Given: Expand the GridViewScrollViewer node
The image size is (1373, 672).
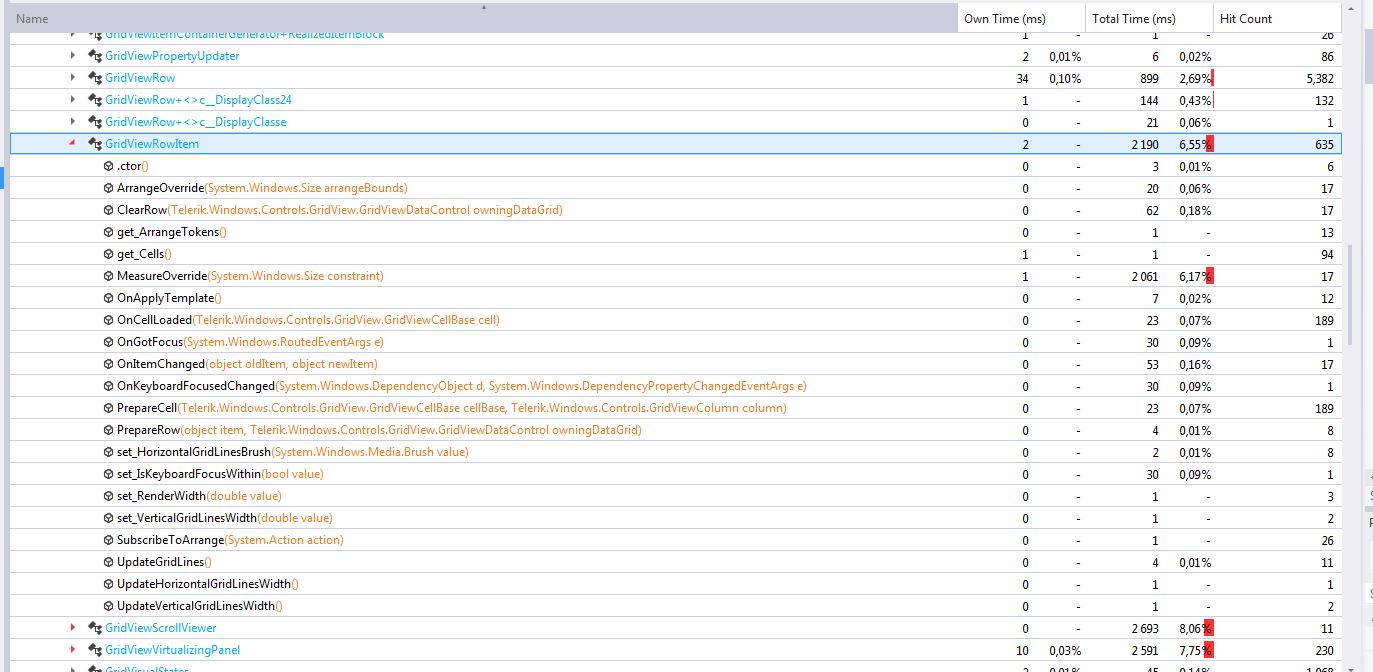Looking at the screenshot, I should pyautogui.click(x=73, y=628).
